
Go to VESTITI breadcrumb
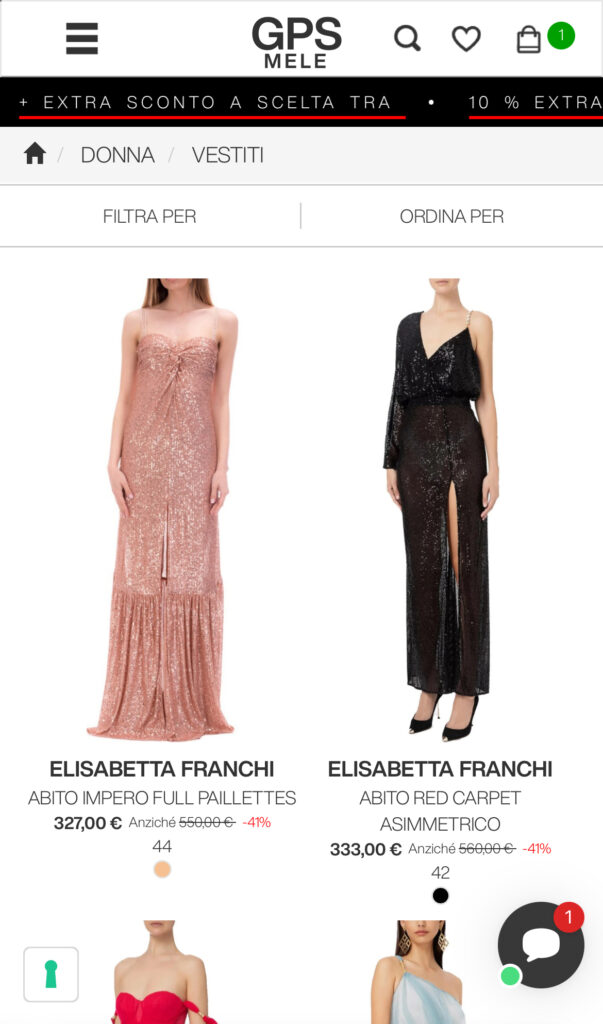(227, 155)
